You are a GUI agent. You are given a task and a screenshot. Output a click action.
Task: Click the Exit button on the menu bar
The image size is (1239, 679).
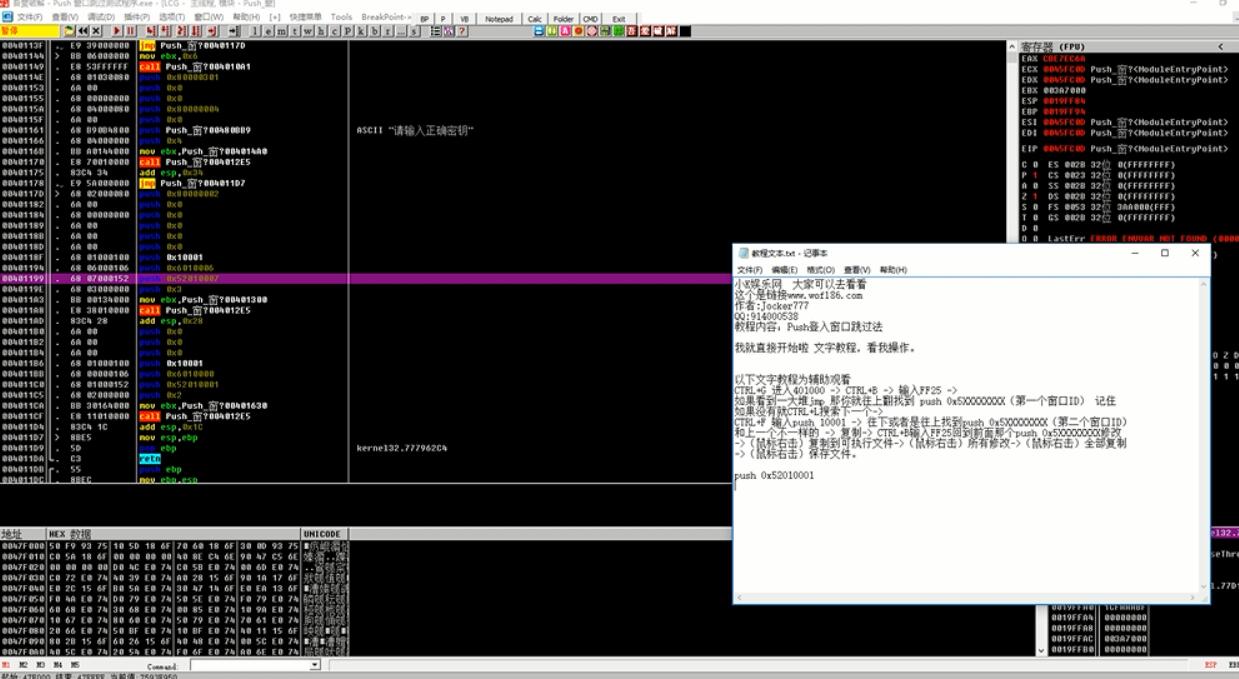point(618,17)
